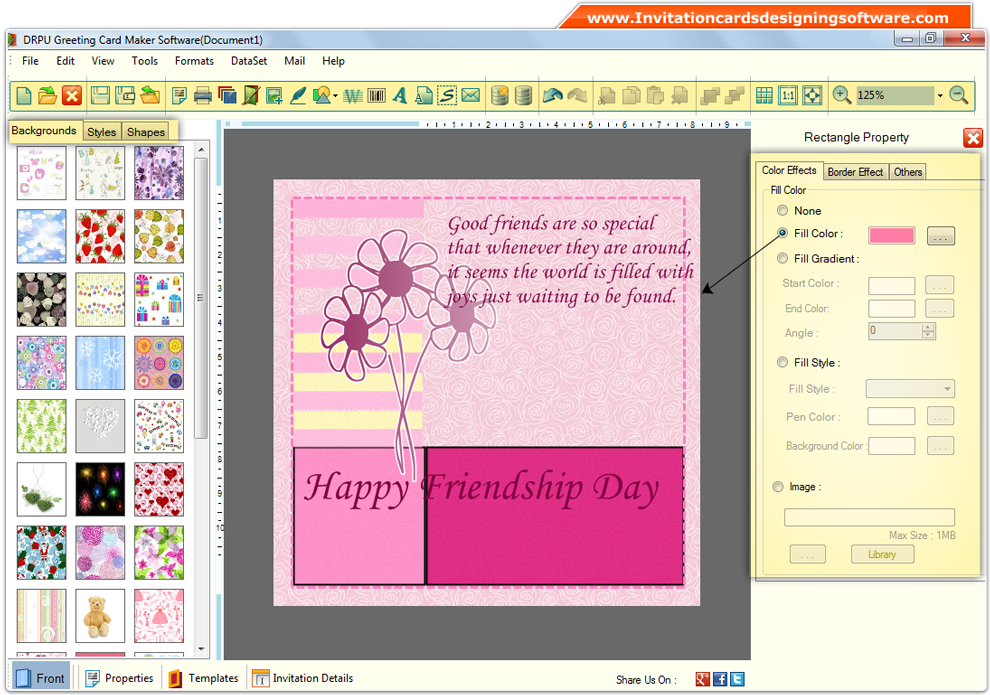990x695 pixels.
Task: Open the Angle stepper control
Action: click(930, 331)
